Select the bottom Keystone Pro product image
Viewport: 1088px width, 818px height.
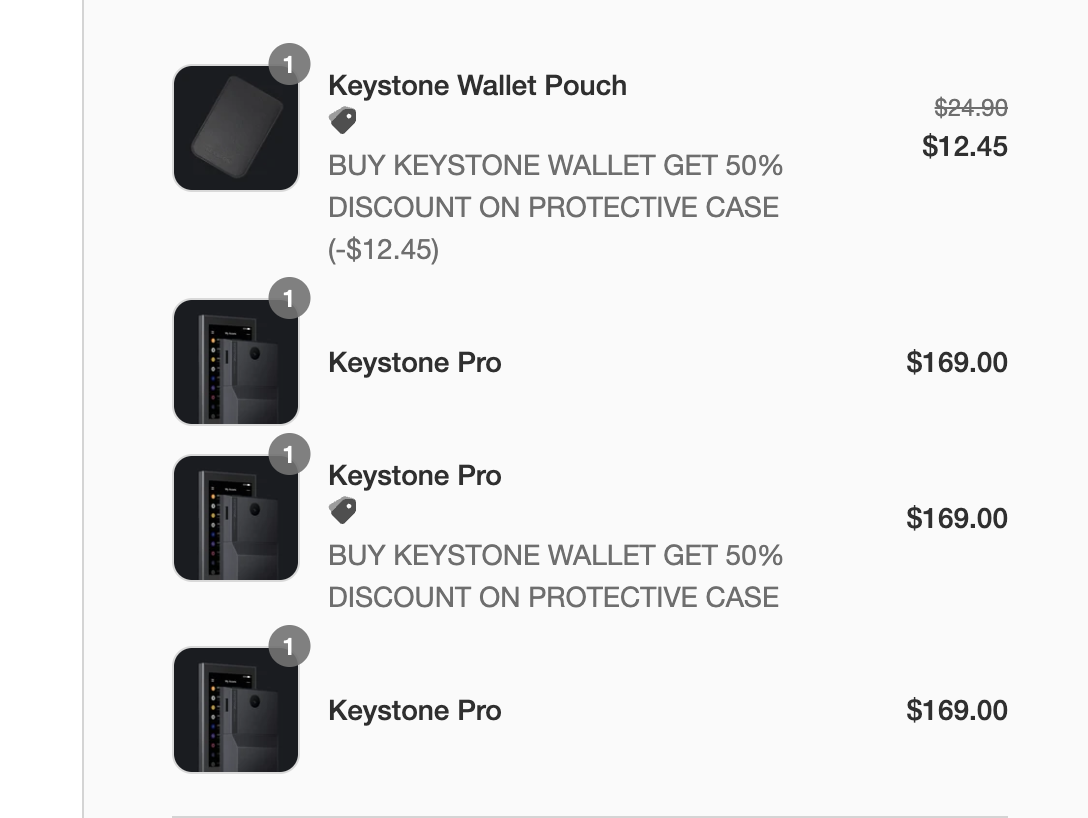pos(235,710)
